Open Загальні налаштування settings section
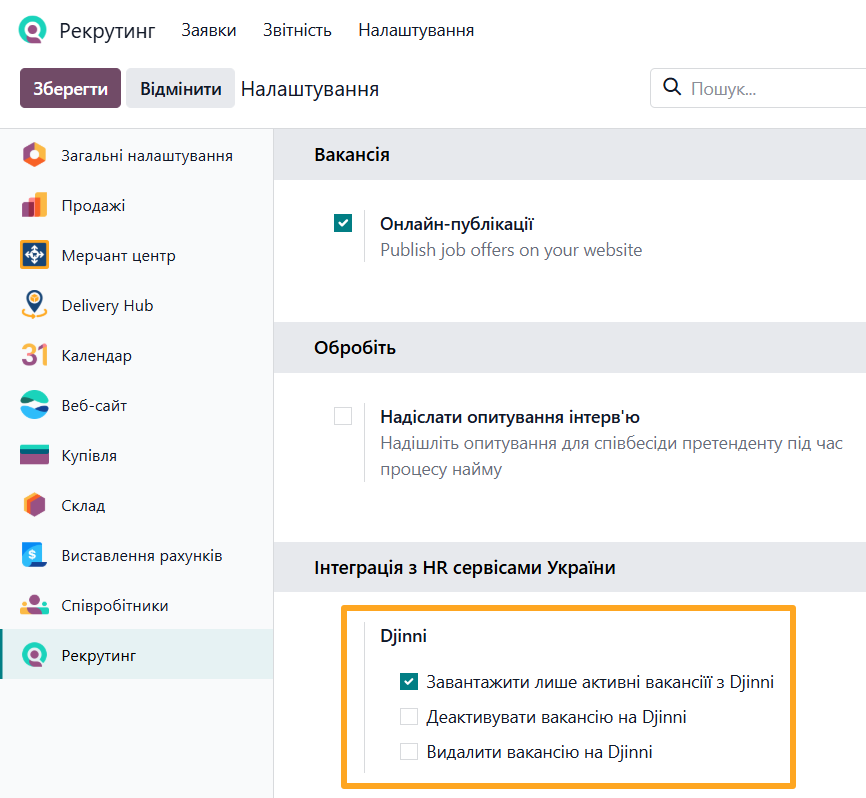Viewport: 866px width, 798px height. (136, 155)
